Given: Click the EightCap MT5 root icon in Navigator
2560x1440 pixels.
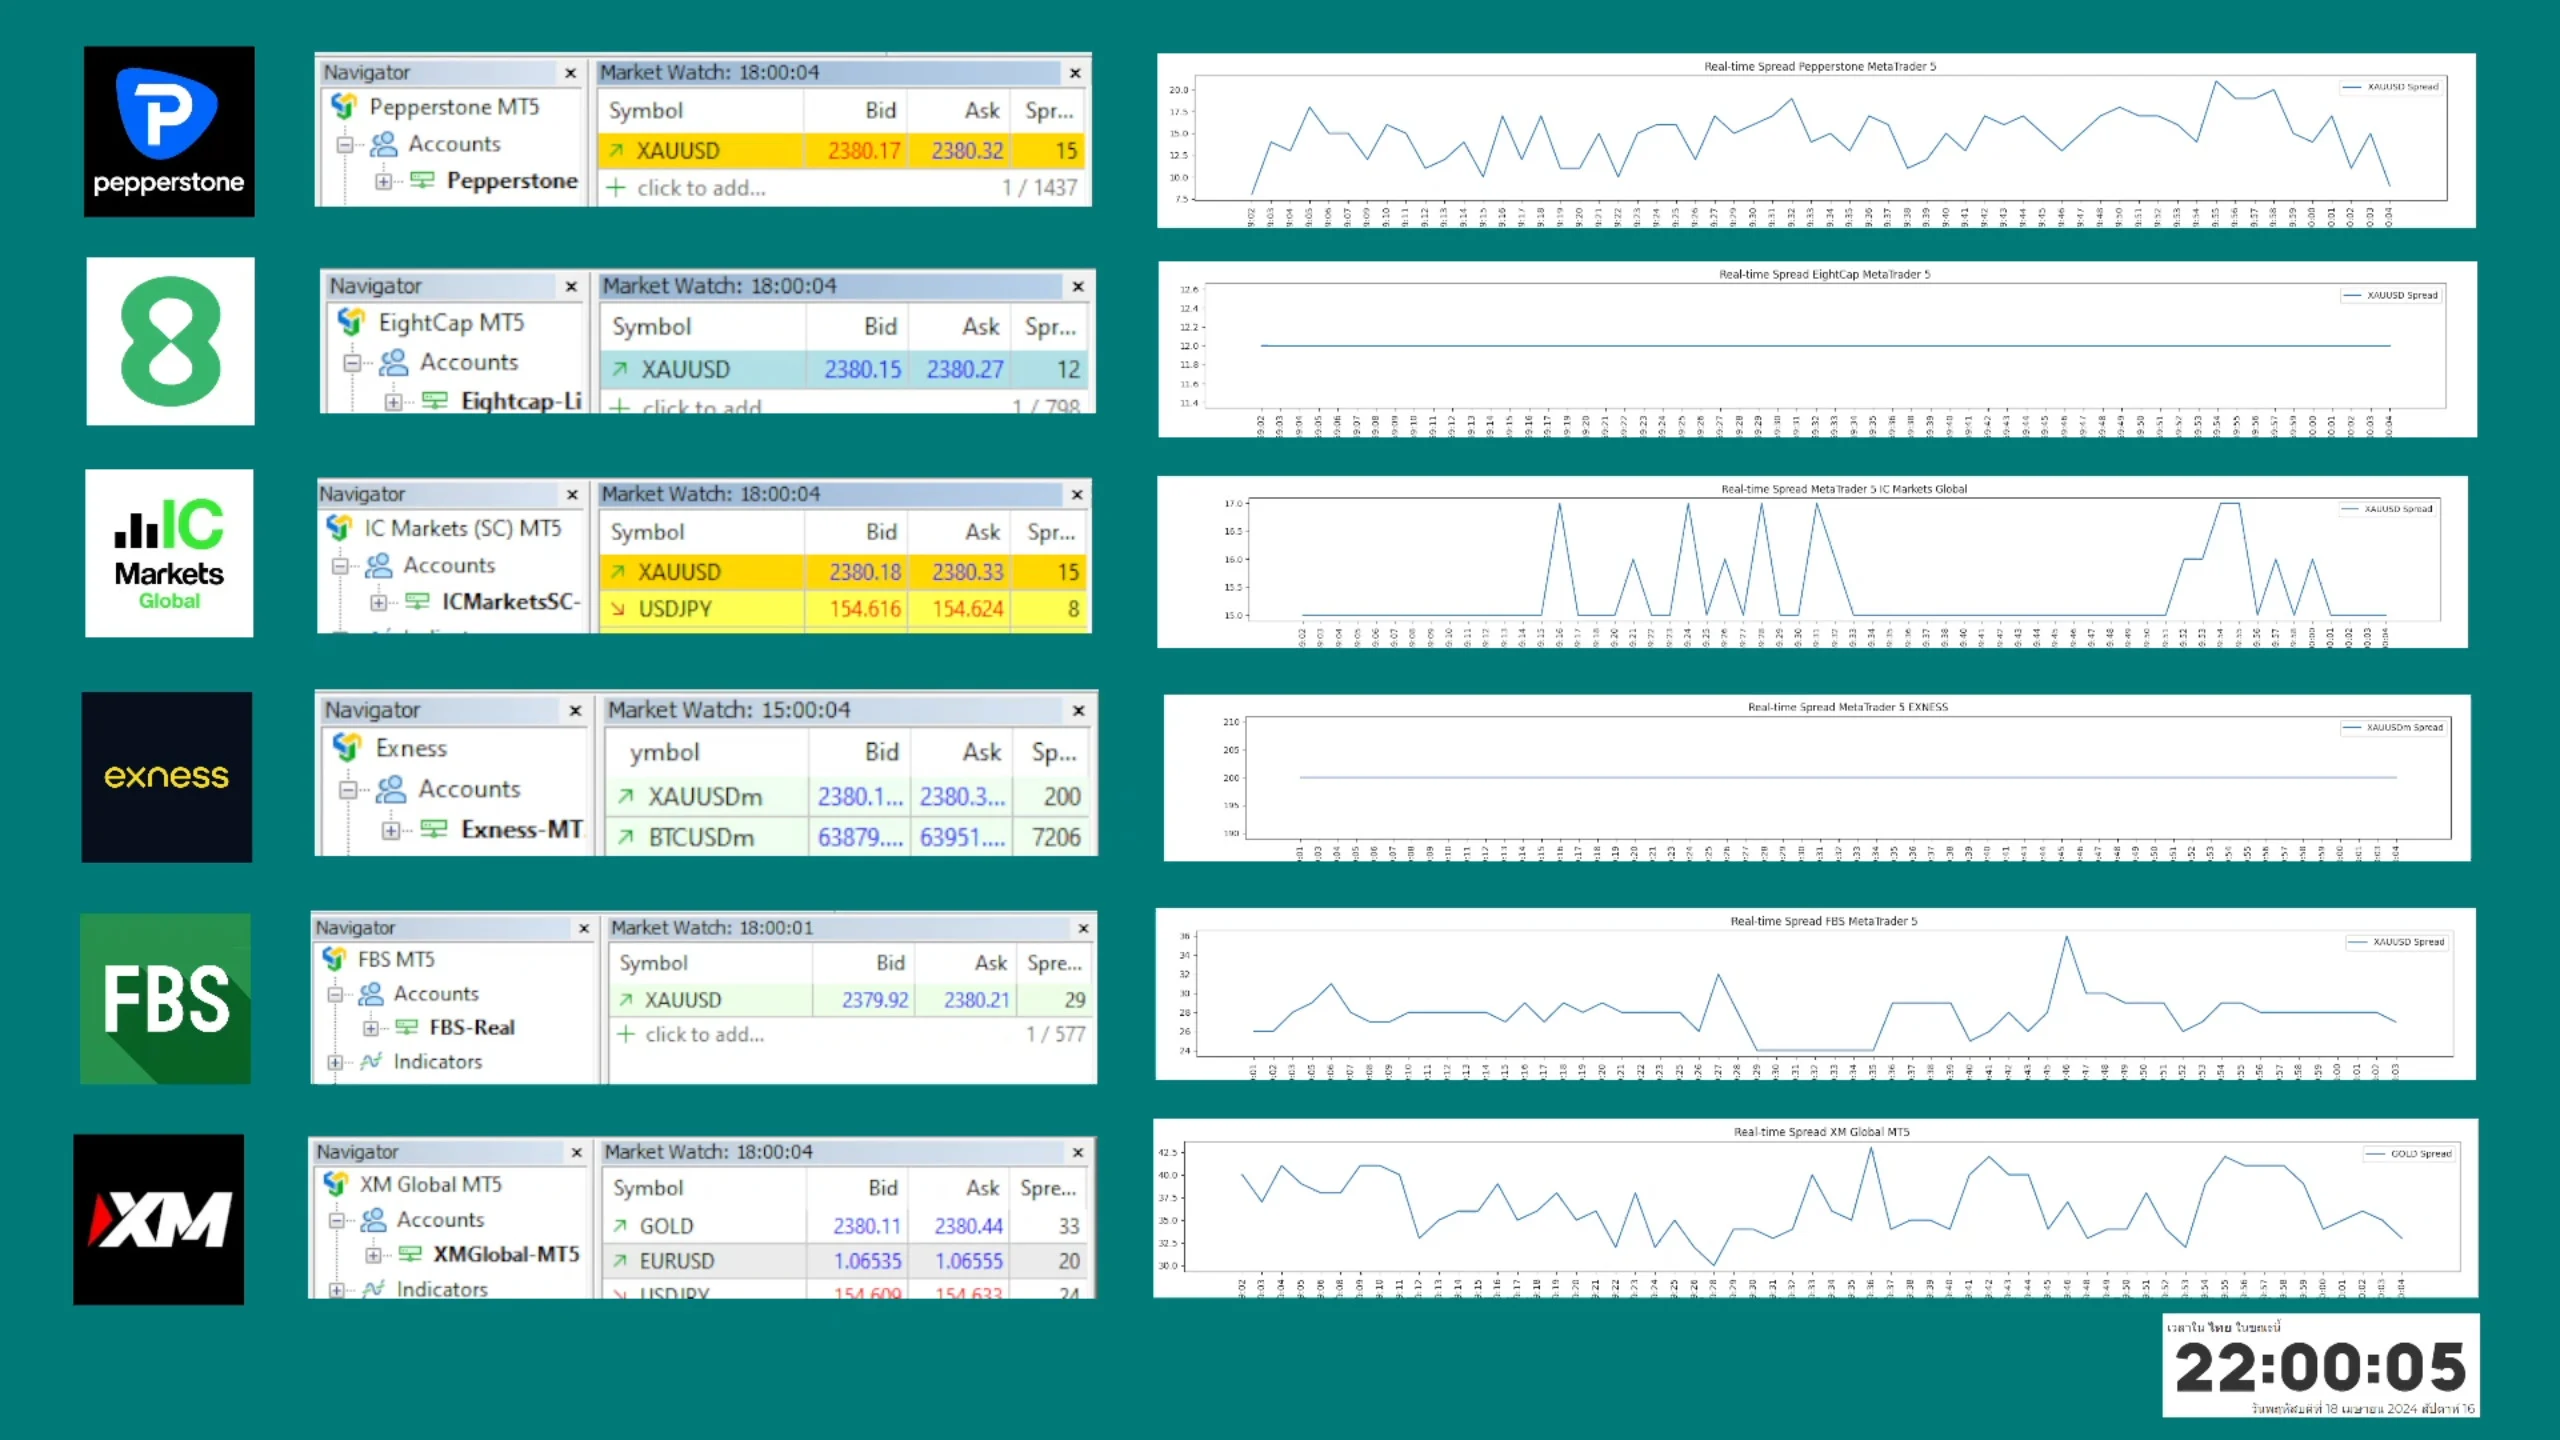Looking at the screenshot, I should point(351,322).
